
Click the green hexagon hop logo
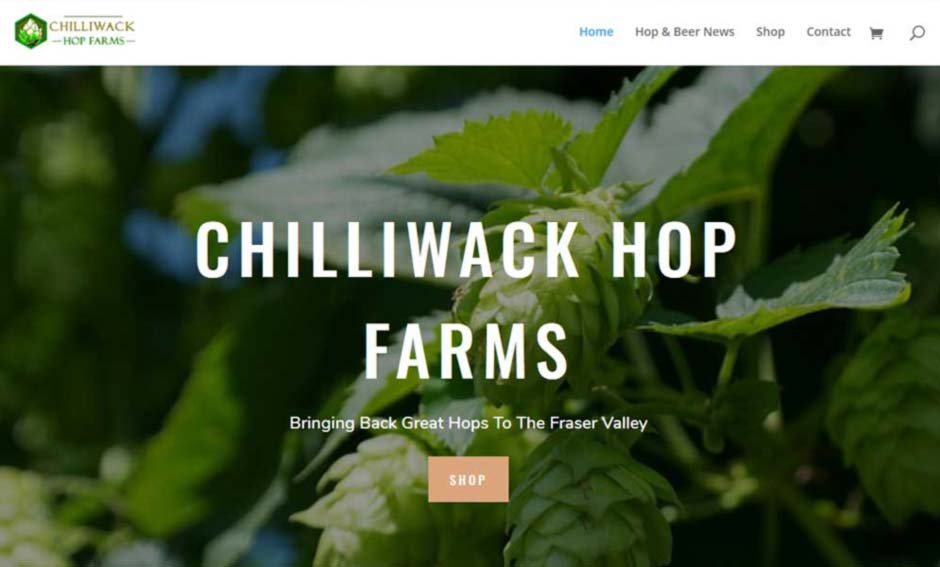31,31
